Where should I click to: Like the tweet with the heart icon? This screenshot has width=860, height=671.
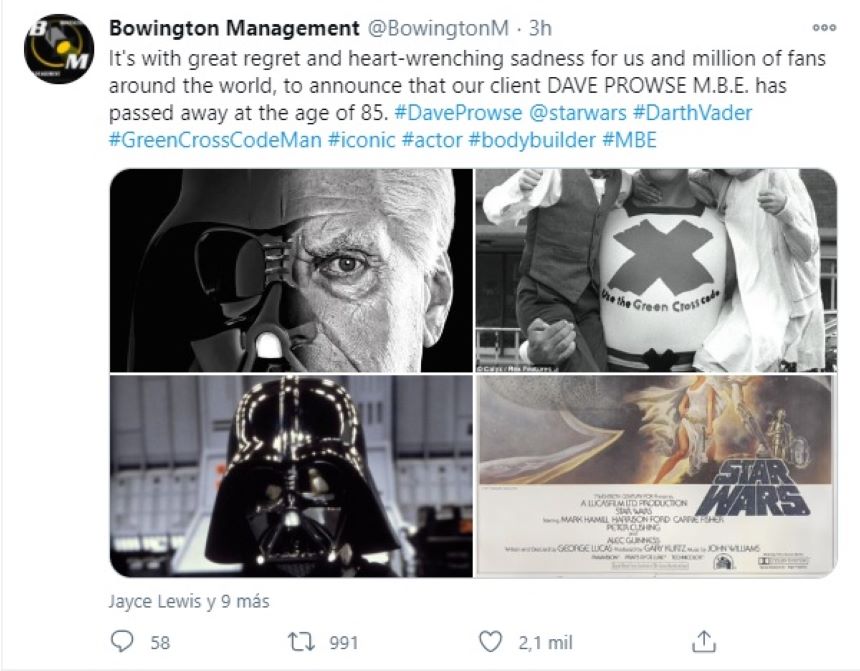[x=490, y=641]
